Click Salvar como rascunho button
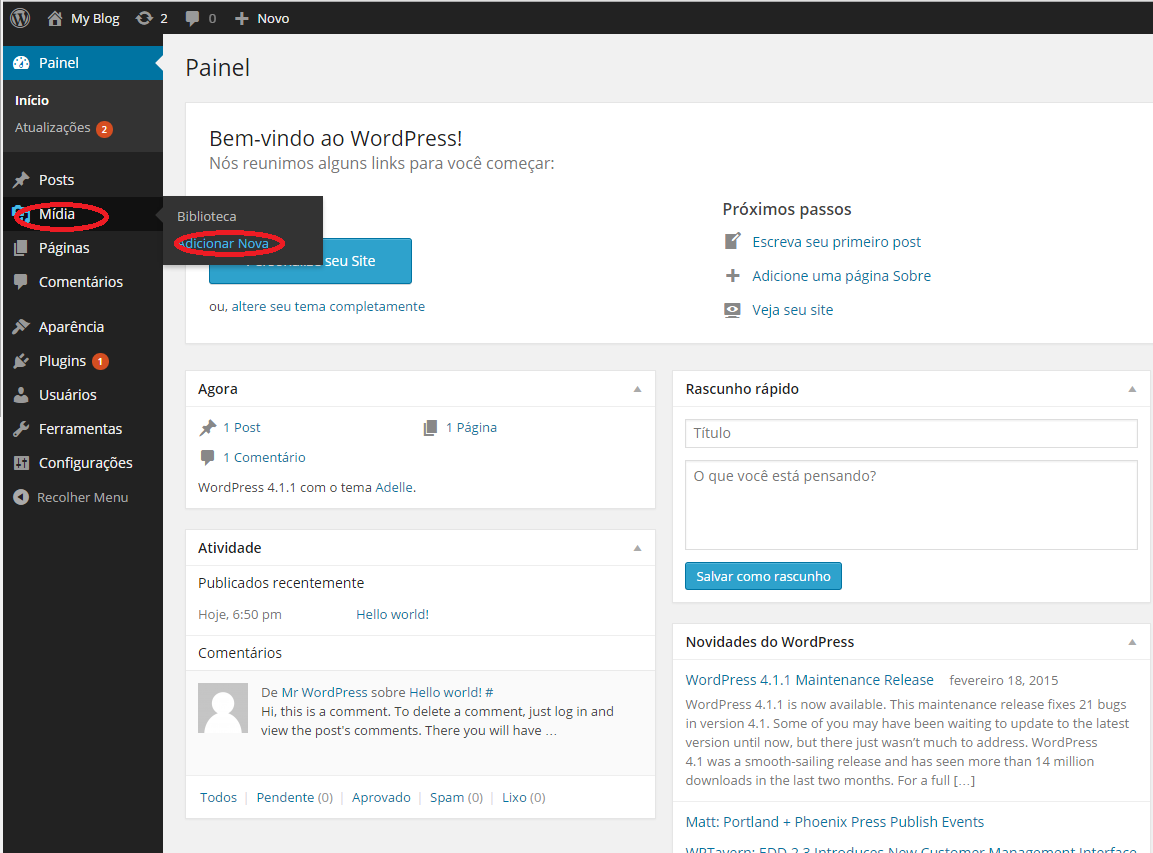 tap(763, 577)
